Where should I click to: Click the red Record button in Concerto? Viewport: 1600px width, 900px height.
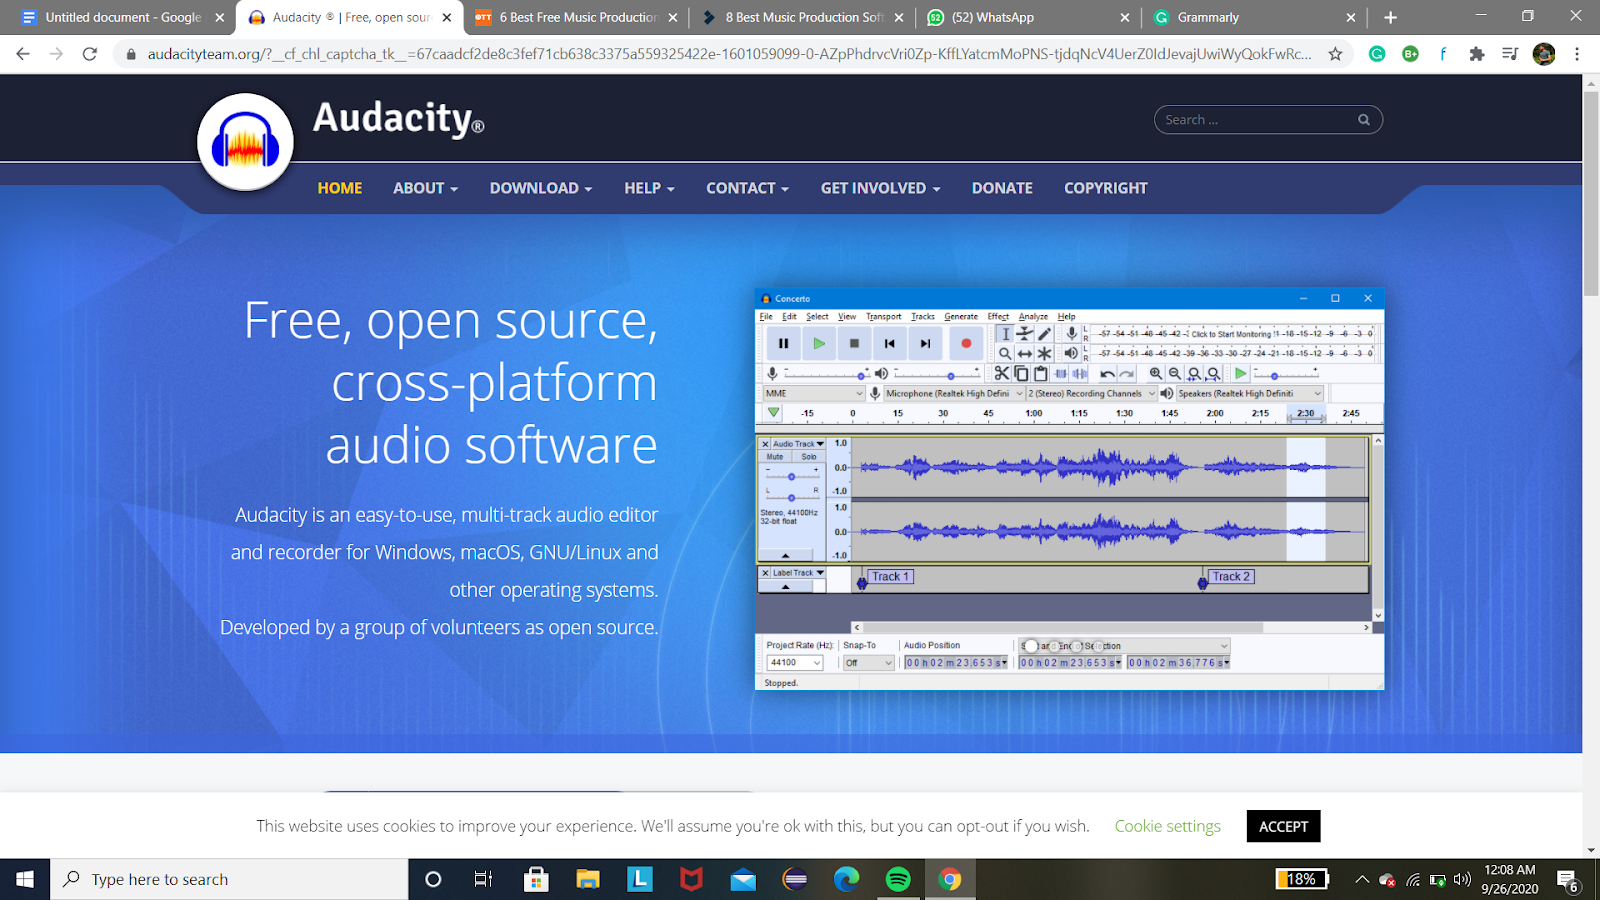966,343
